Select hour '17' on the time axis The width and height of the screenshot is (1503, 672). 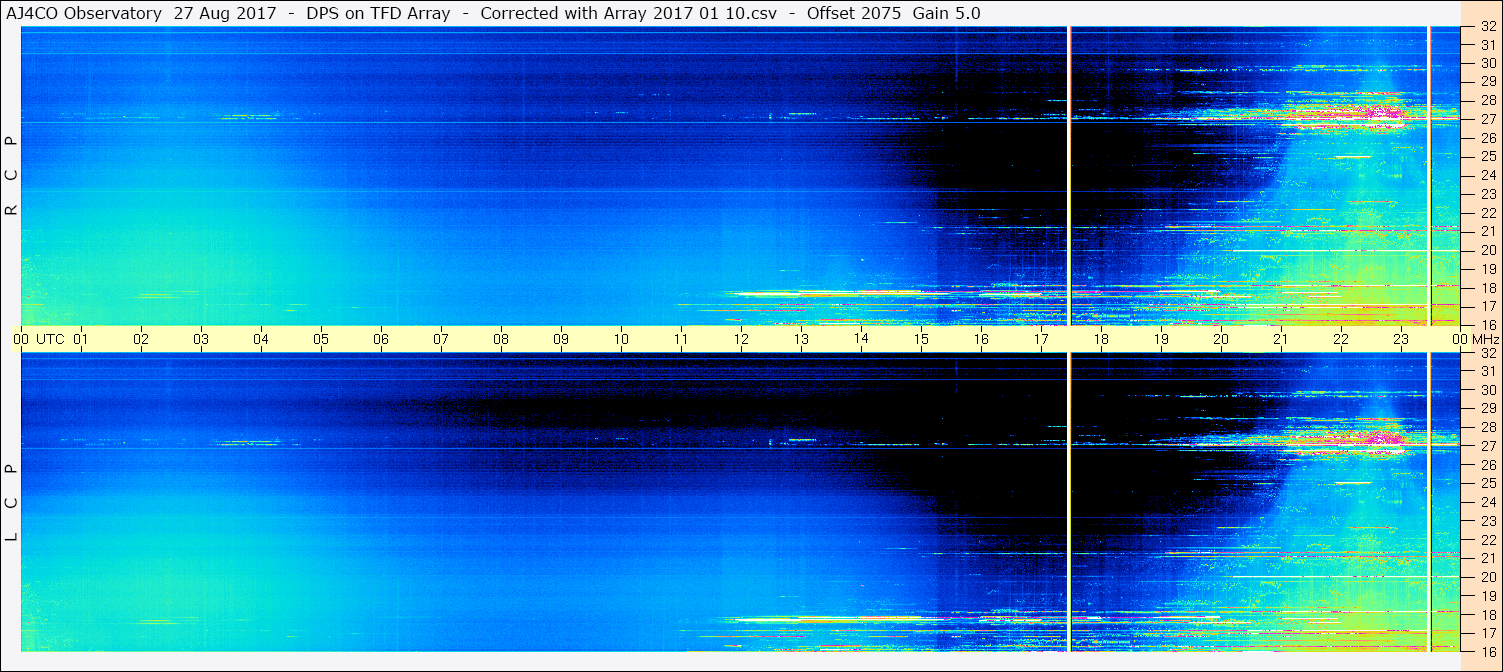[1041, 339]
